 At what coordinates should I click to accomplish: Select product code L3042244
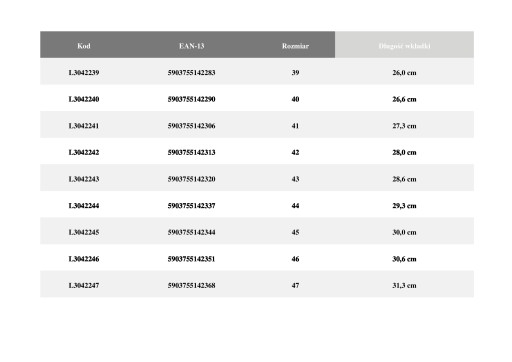pos(84,206)
